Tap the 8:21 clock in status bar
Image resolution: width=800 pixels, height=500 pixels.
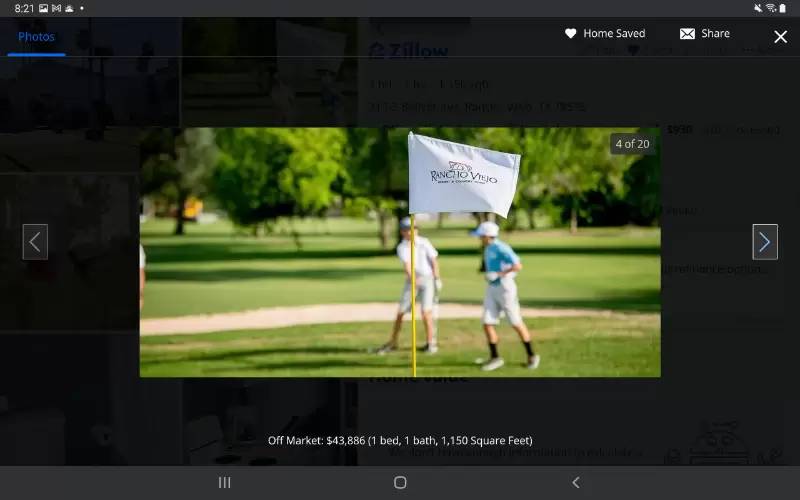click(x=24, y=8)
